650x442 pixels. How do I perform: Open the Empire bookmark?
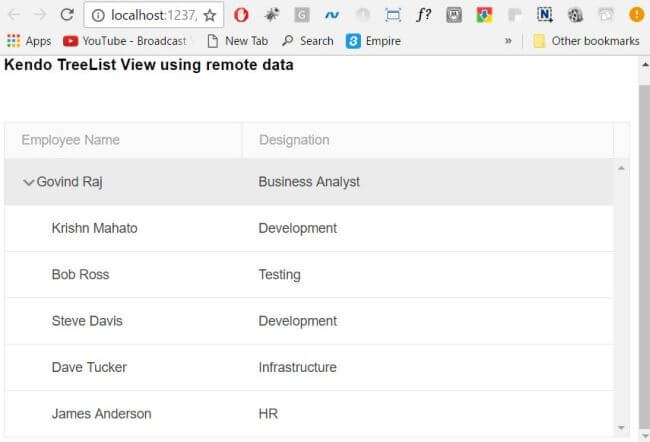(373, 41)
